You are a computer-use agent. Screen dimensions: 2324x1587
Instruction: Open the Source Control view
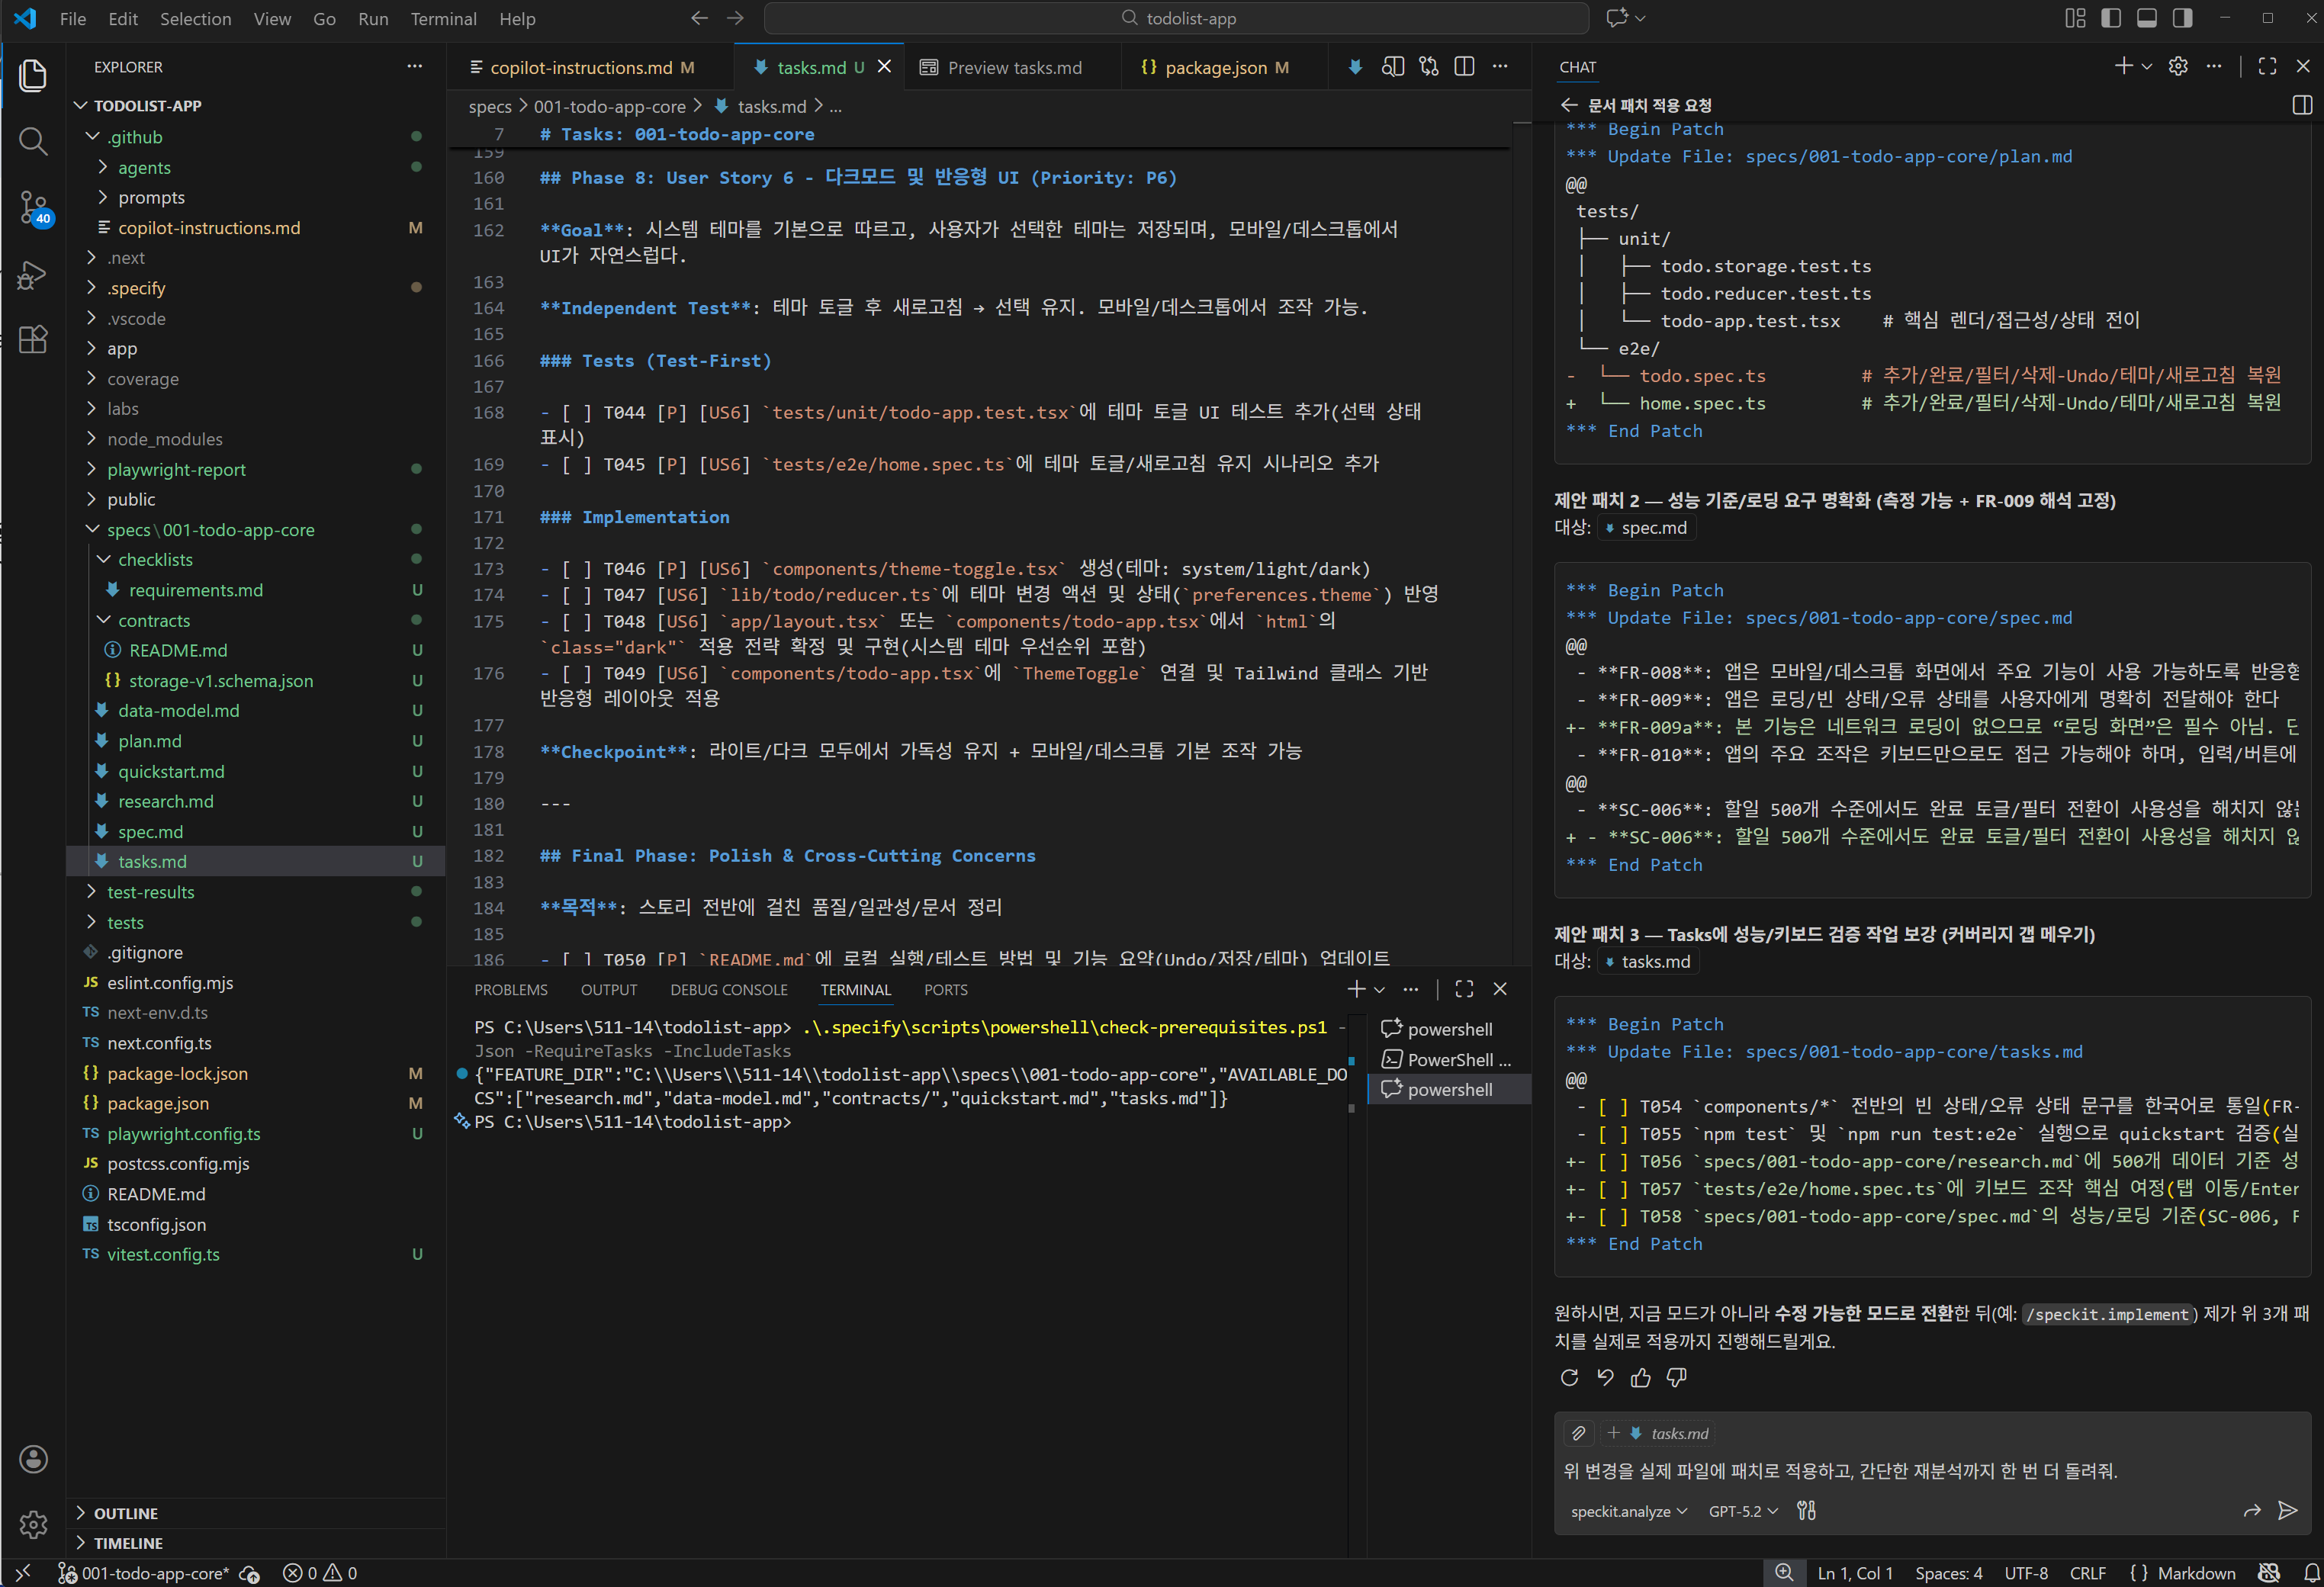click(33, 207)
